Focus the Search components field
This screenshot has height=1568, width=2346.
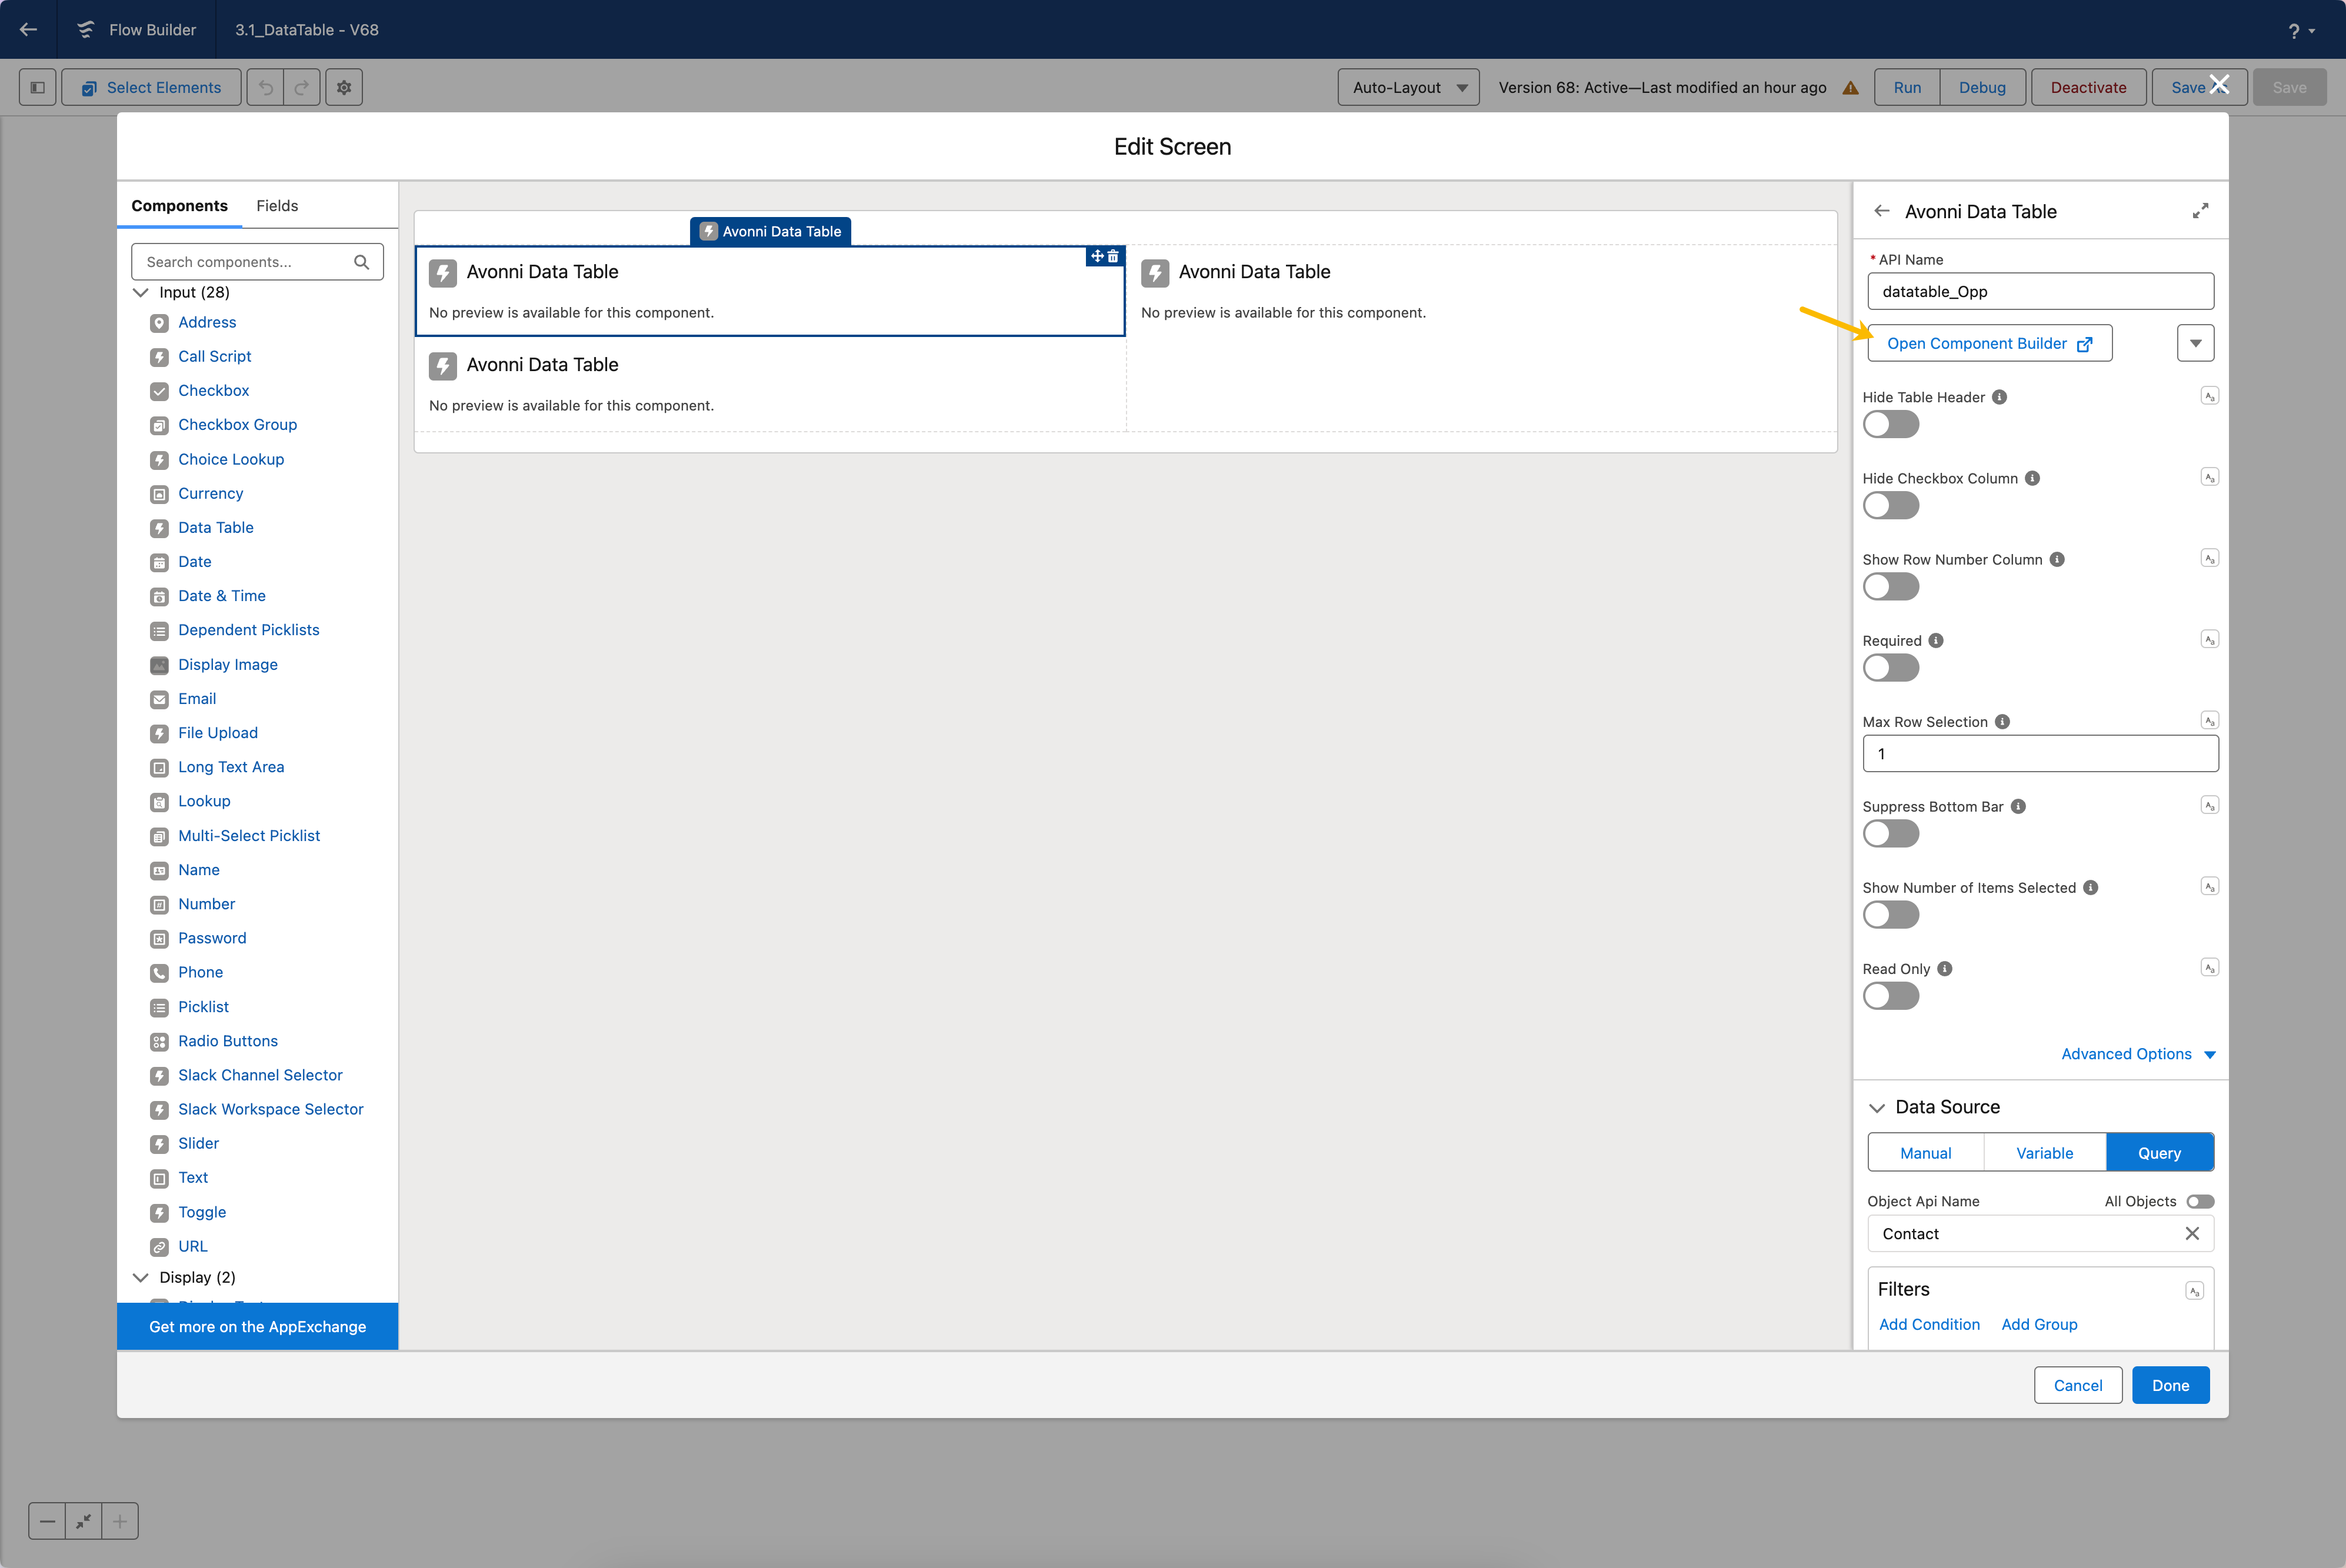click(x=257, y=262)
